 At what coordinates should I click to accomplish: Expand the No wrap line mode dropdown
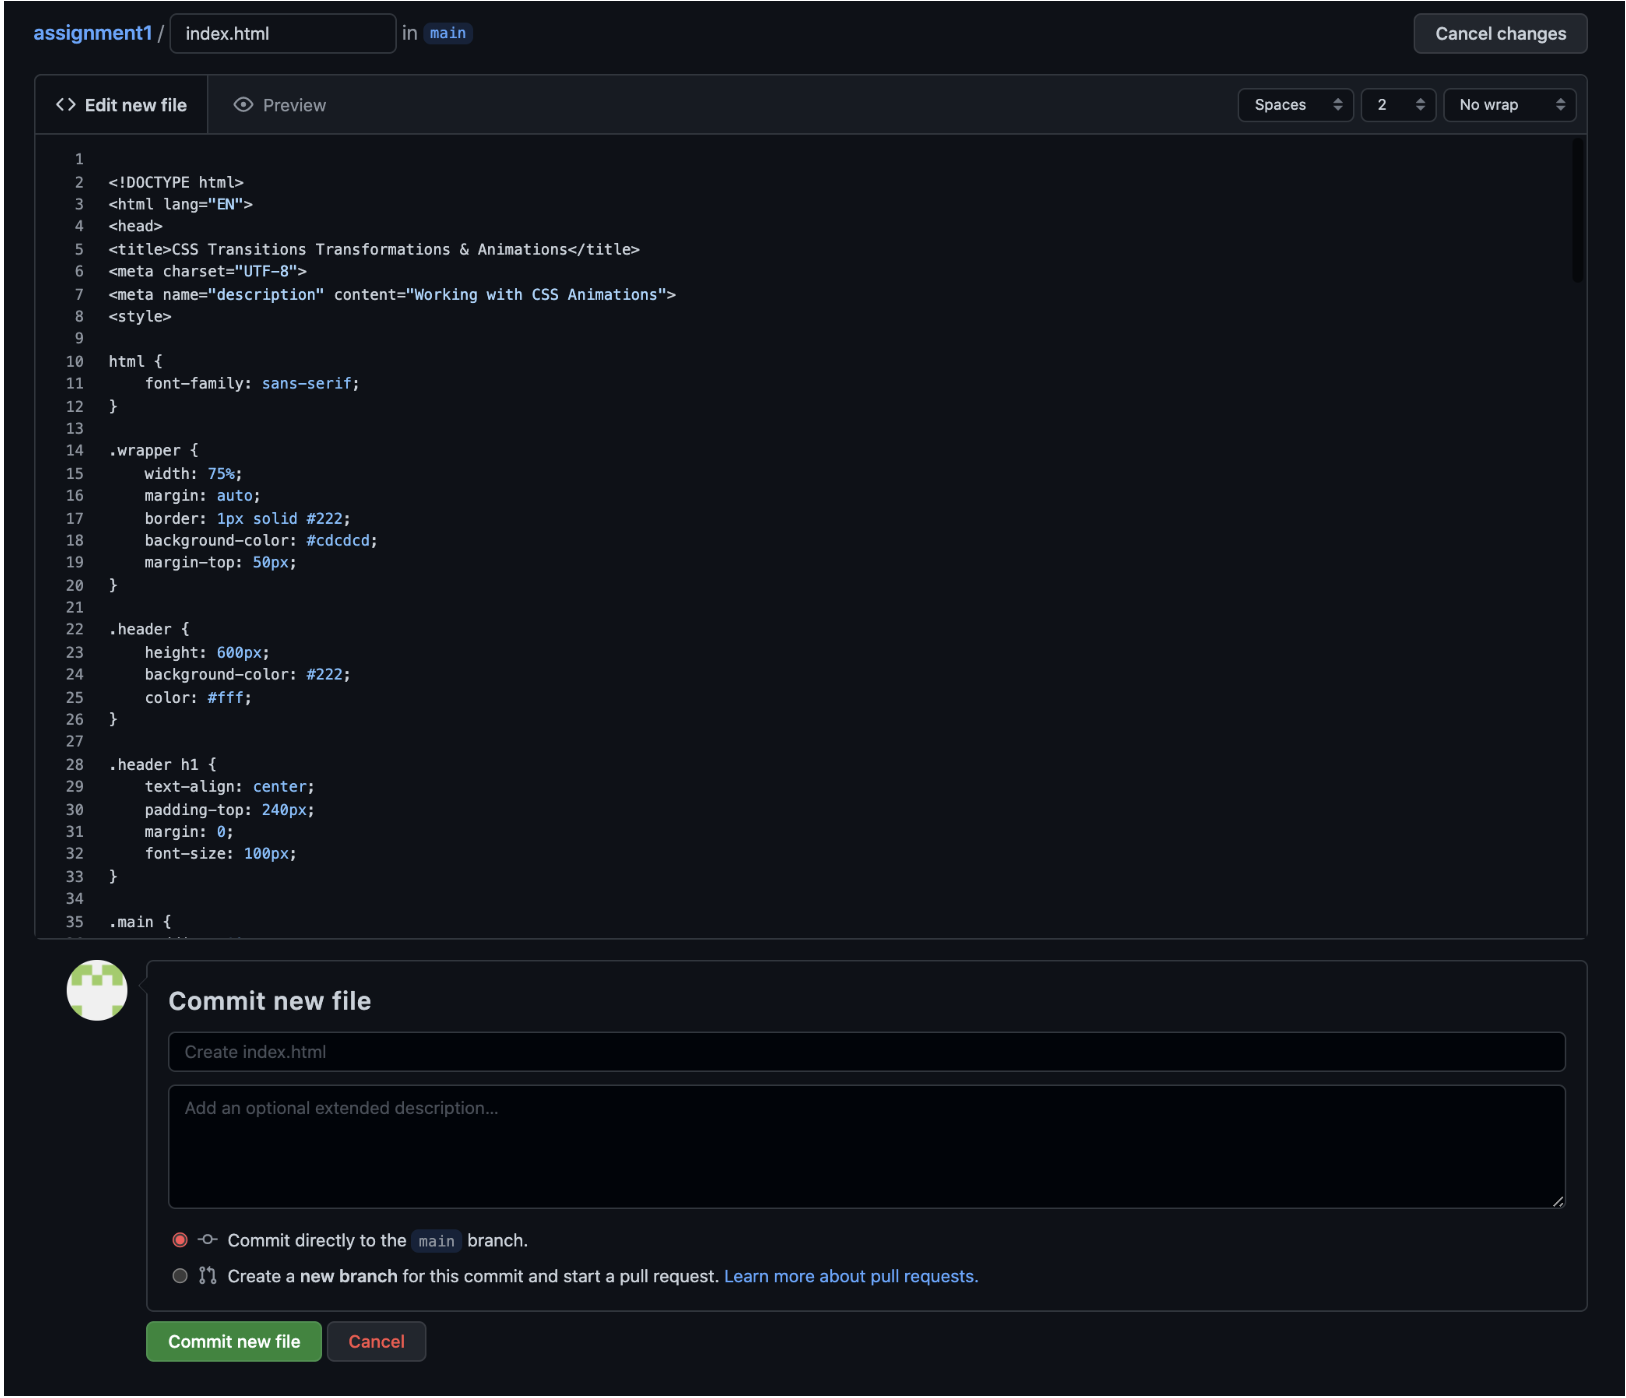point(1508,105)
